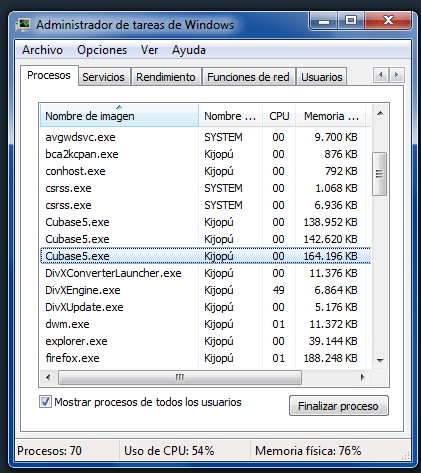Switch to the Rendimiento tab
The image size is (421, 473).
(x=166, y=77)
